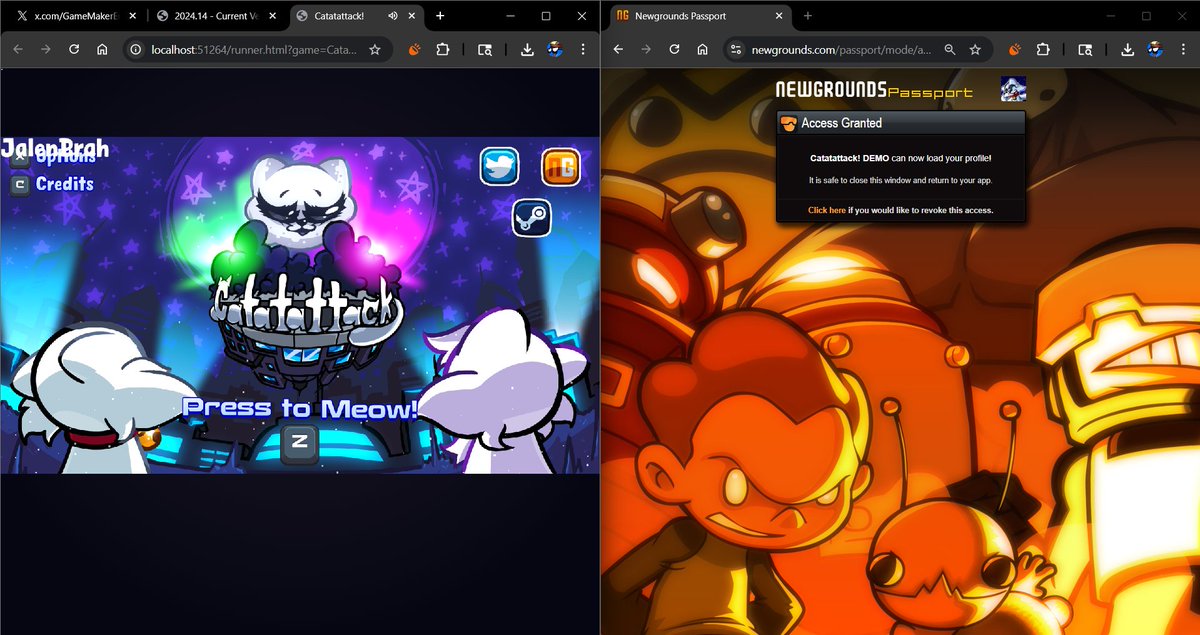This screenshot has height=635, width=1200.
Task: Click the 'Press to Meow!' text
Action: (300, 408)
